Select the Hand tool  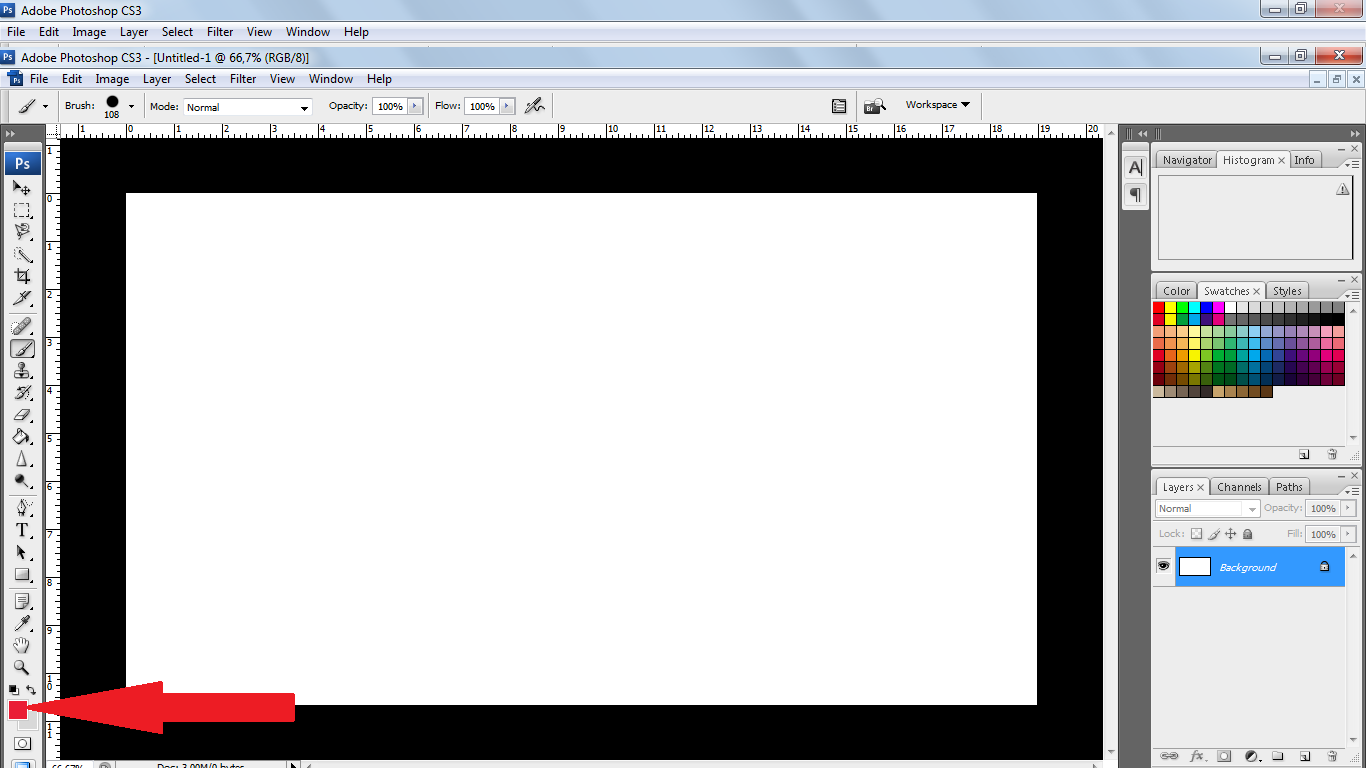click(x=22, y=645)
